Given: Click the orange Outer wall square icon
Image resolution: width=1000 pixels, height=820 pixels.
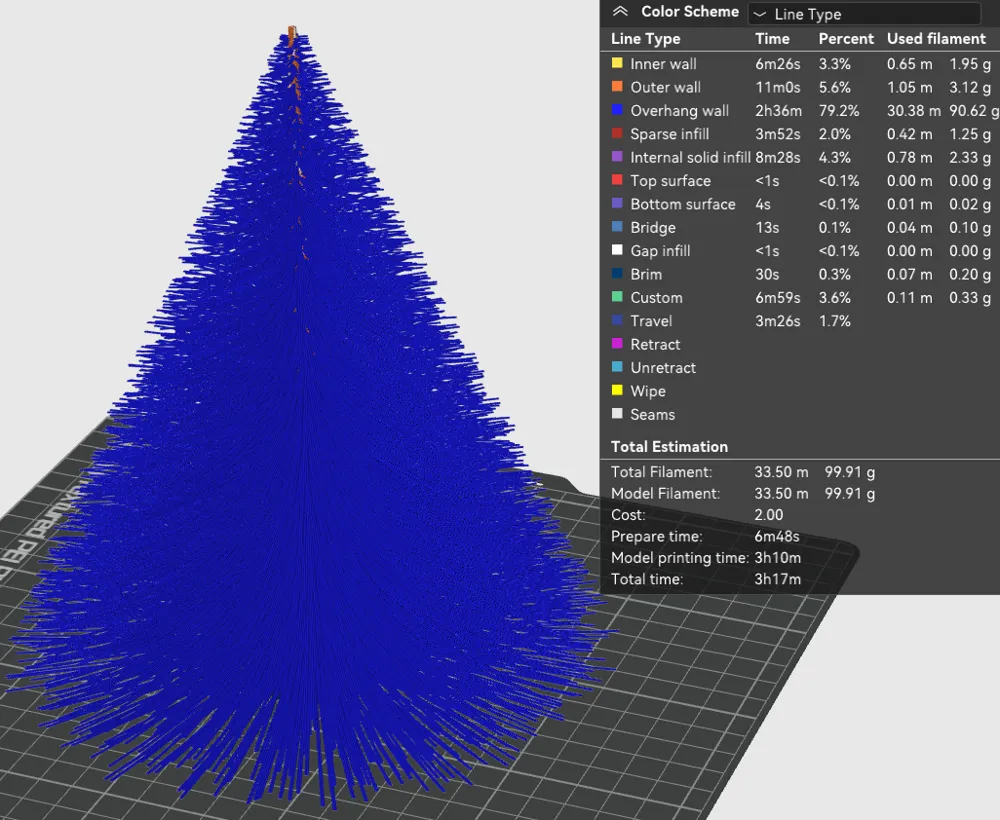Looking at the screenshot, I should 617,87.
